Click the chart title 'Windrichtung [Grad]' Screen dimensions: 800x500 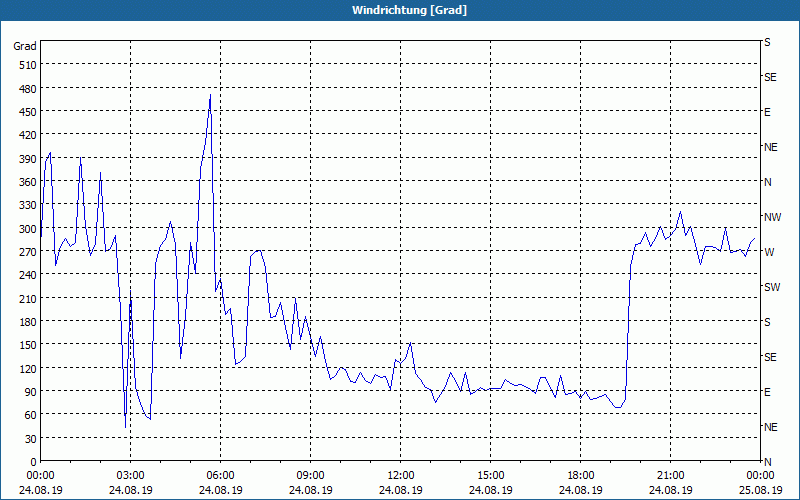(x=409, y=10)
